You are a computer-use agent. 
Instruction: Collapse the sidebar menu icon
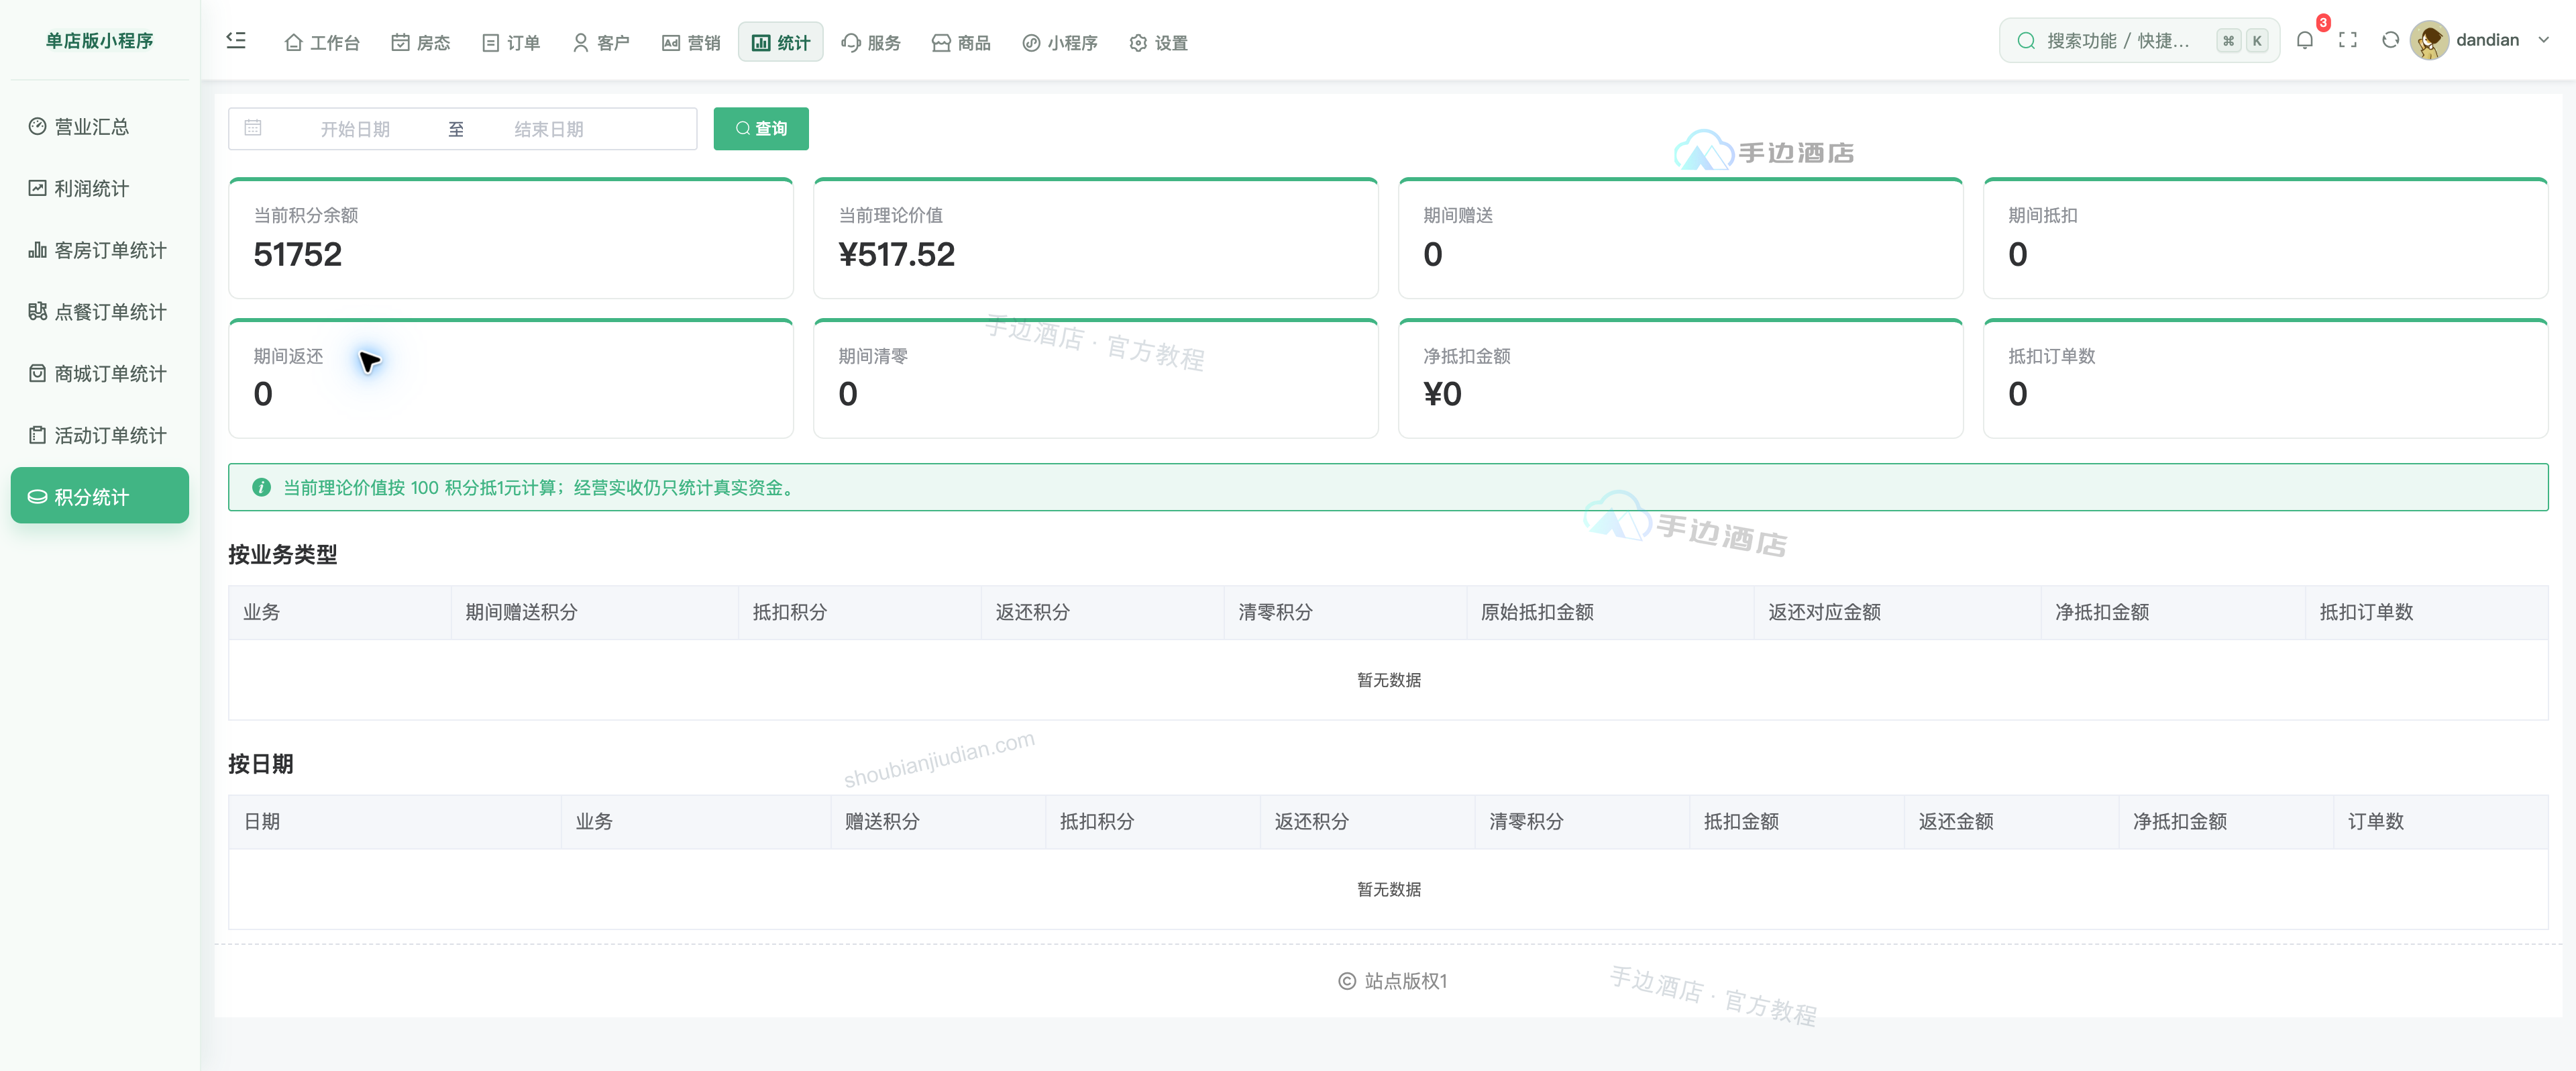coord(236,41)
